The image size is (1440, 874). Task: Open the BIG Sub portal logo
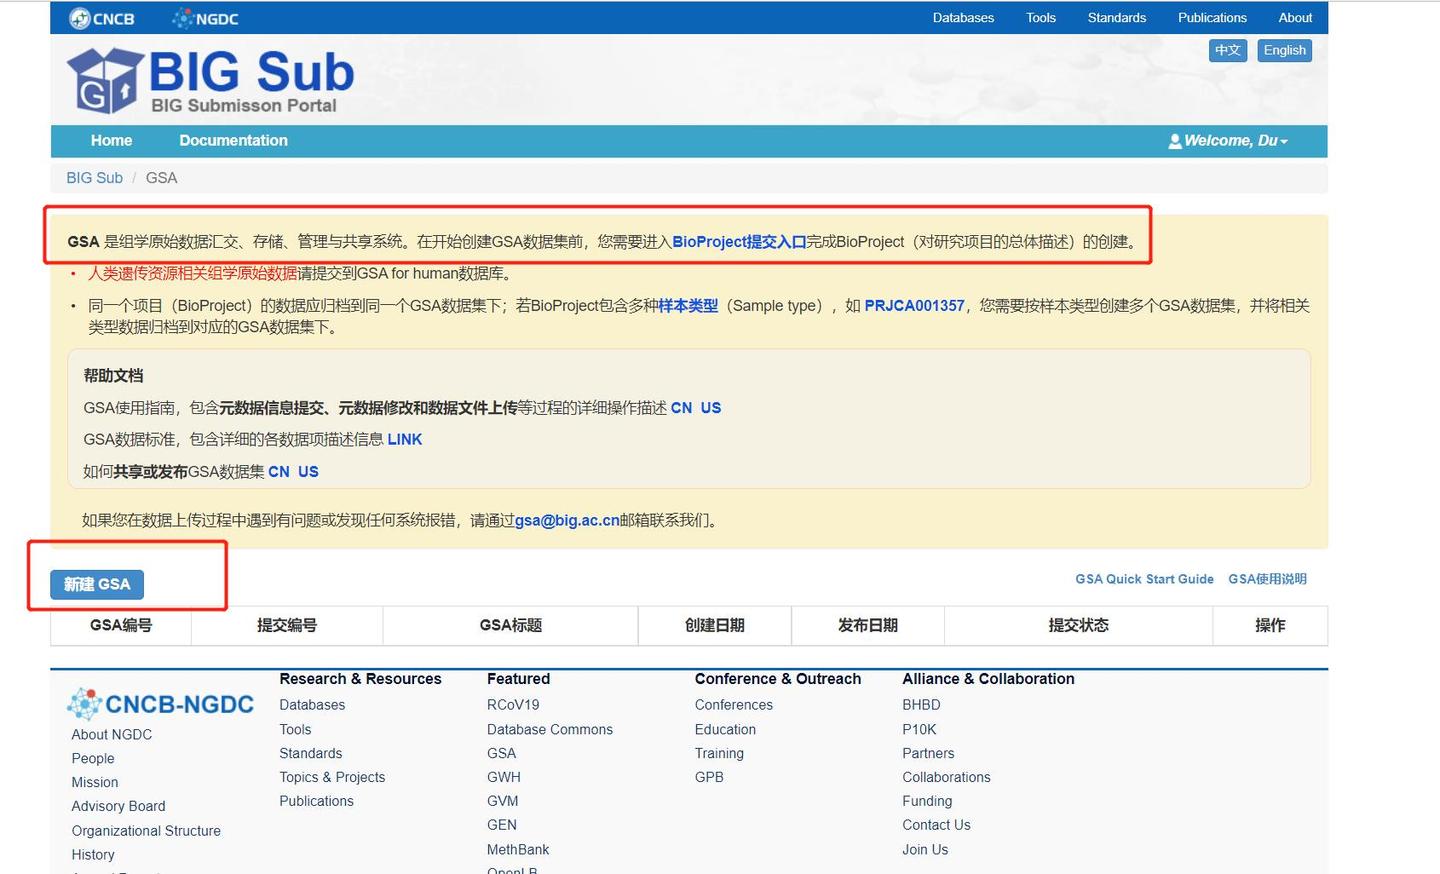(210, 80)
